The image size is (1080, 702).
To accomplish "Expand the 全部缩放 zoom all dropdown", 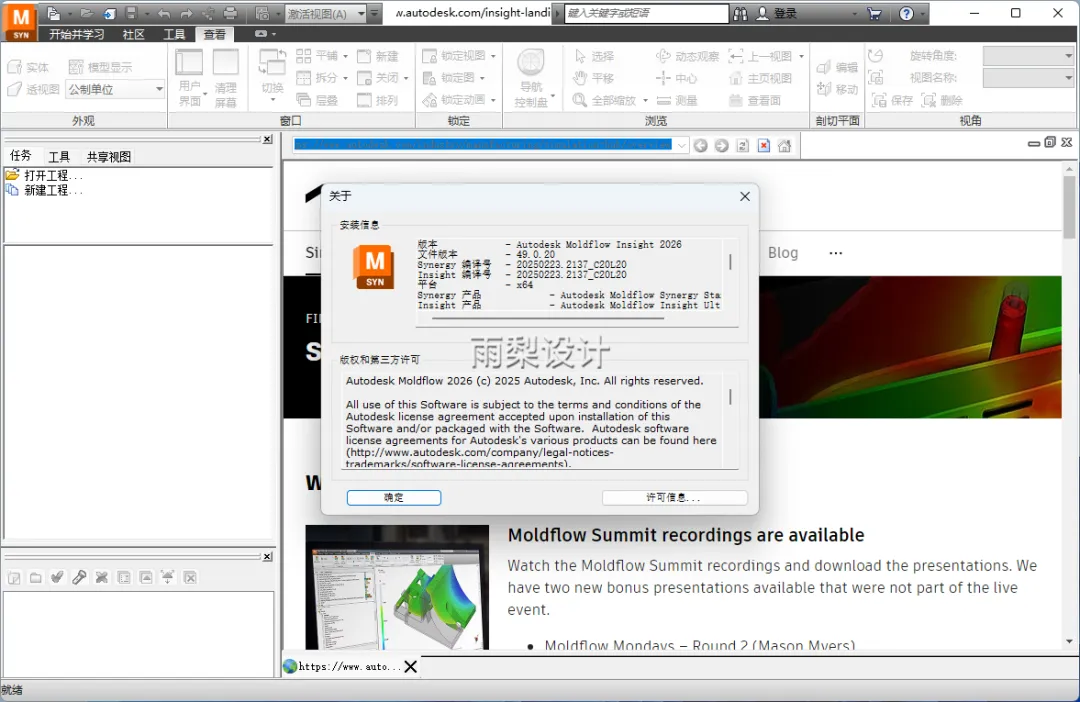I will pyautogui.click(x=645, y=100).
